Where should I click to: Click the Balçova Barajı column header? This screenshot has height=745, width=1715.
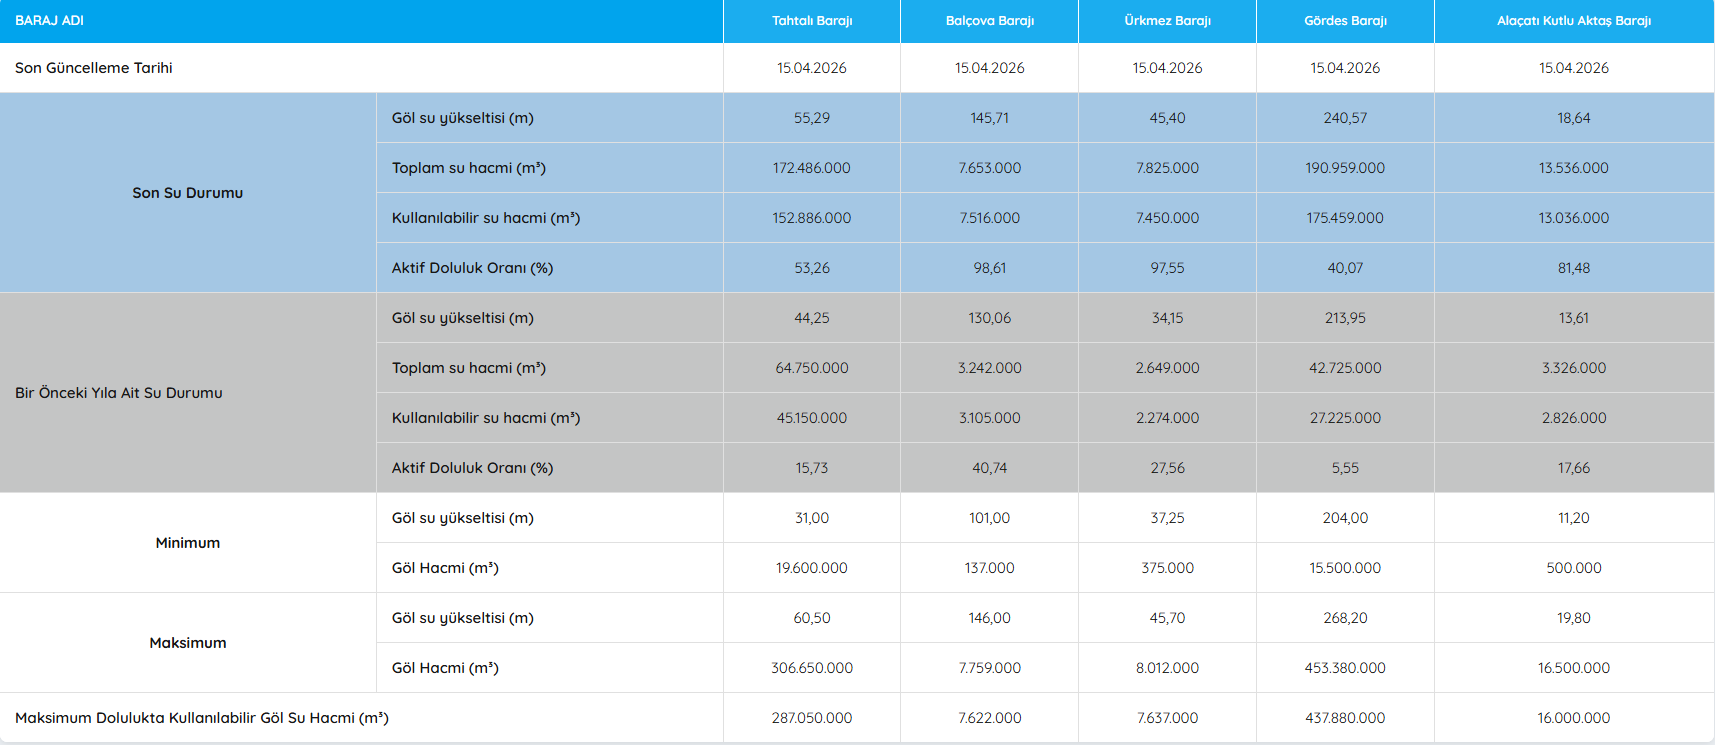click(x=989, y=21)
